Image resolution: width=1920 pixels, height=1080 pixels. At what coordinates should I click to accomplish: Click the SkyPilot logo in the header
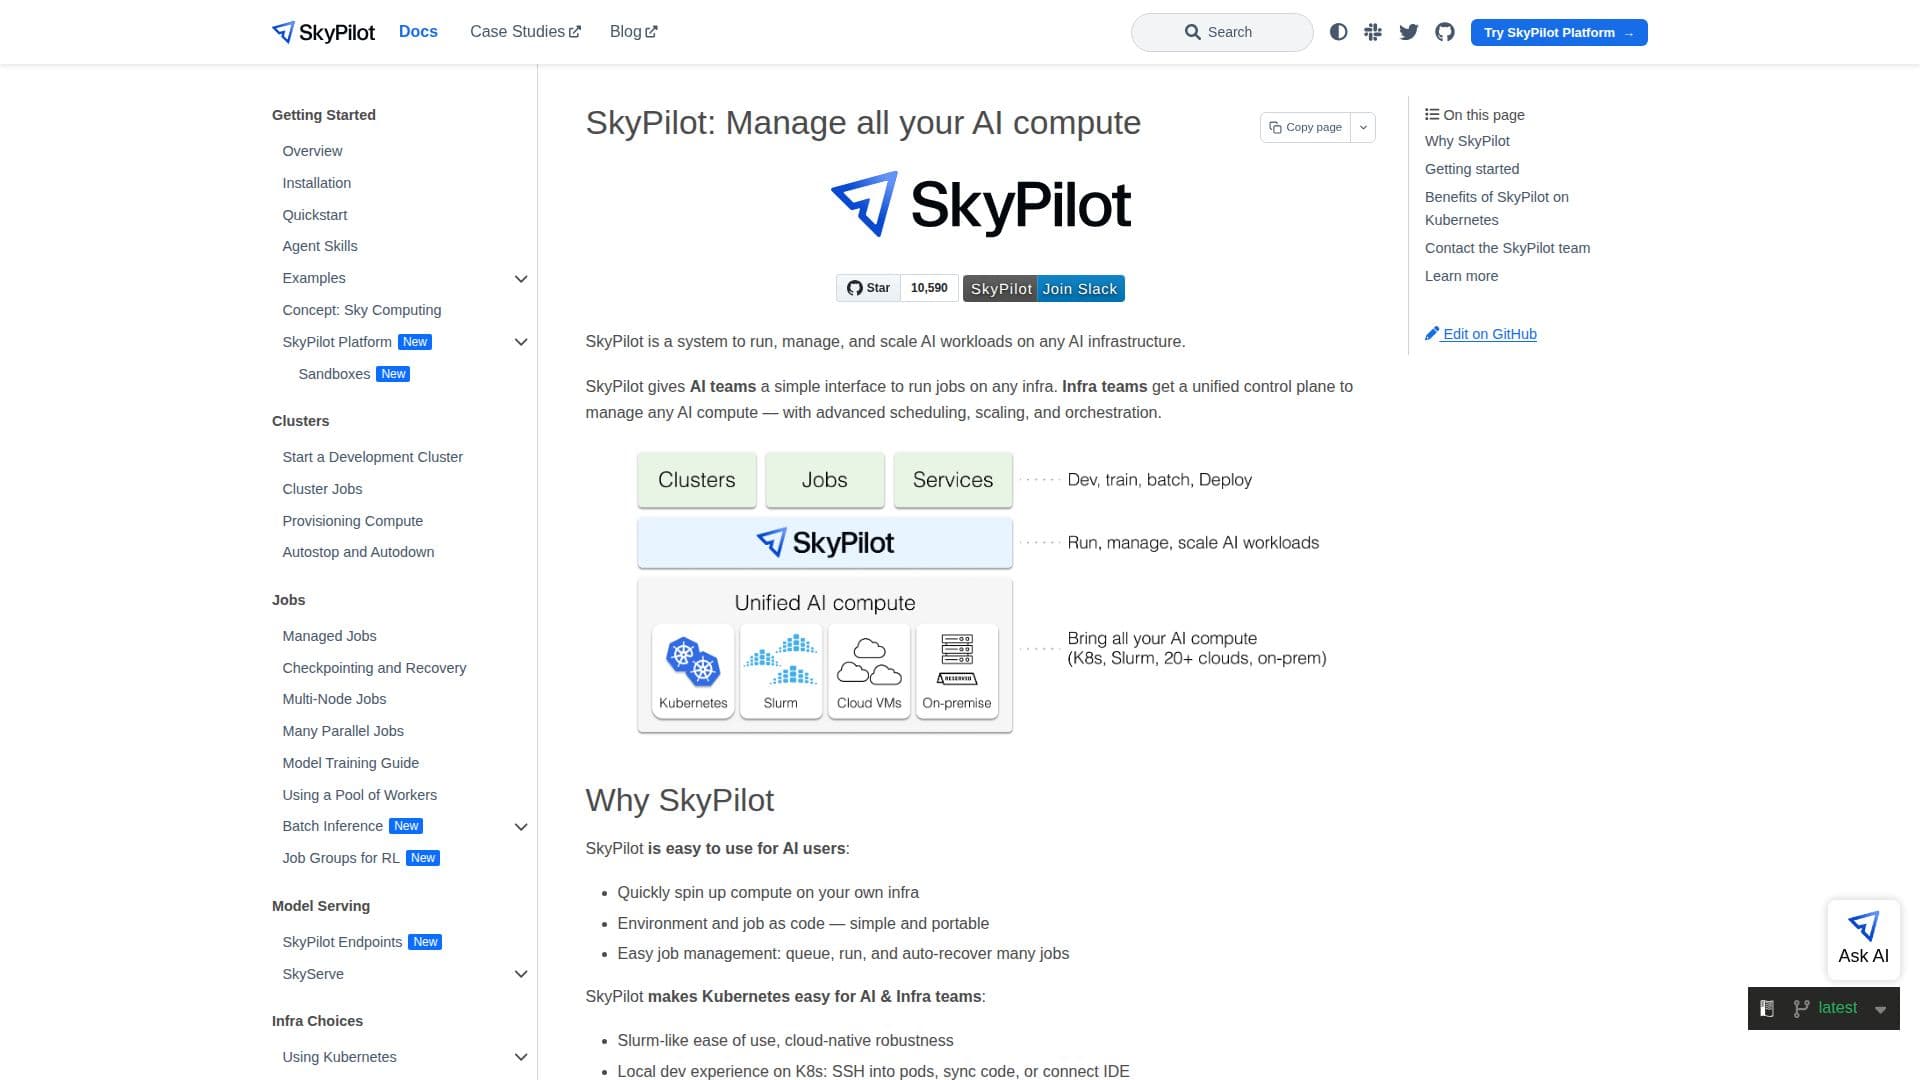323,32
